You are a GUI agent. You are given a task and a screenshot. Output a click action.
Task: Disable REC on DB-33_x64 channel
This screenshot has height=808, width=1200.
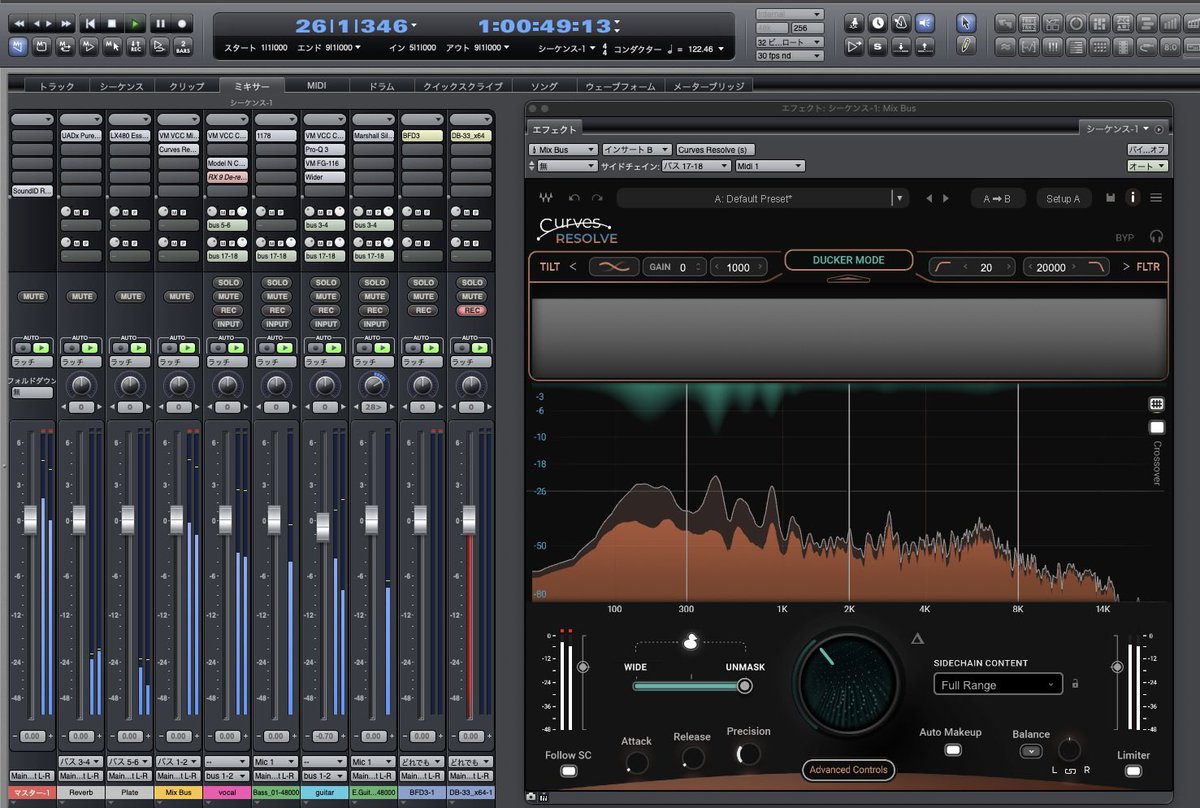click(x=472, y=310)
